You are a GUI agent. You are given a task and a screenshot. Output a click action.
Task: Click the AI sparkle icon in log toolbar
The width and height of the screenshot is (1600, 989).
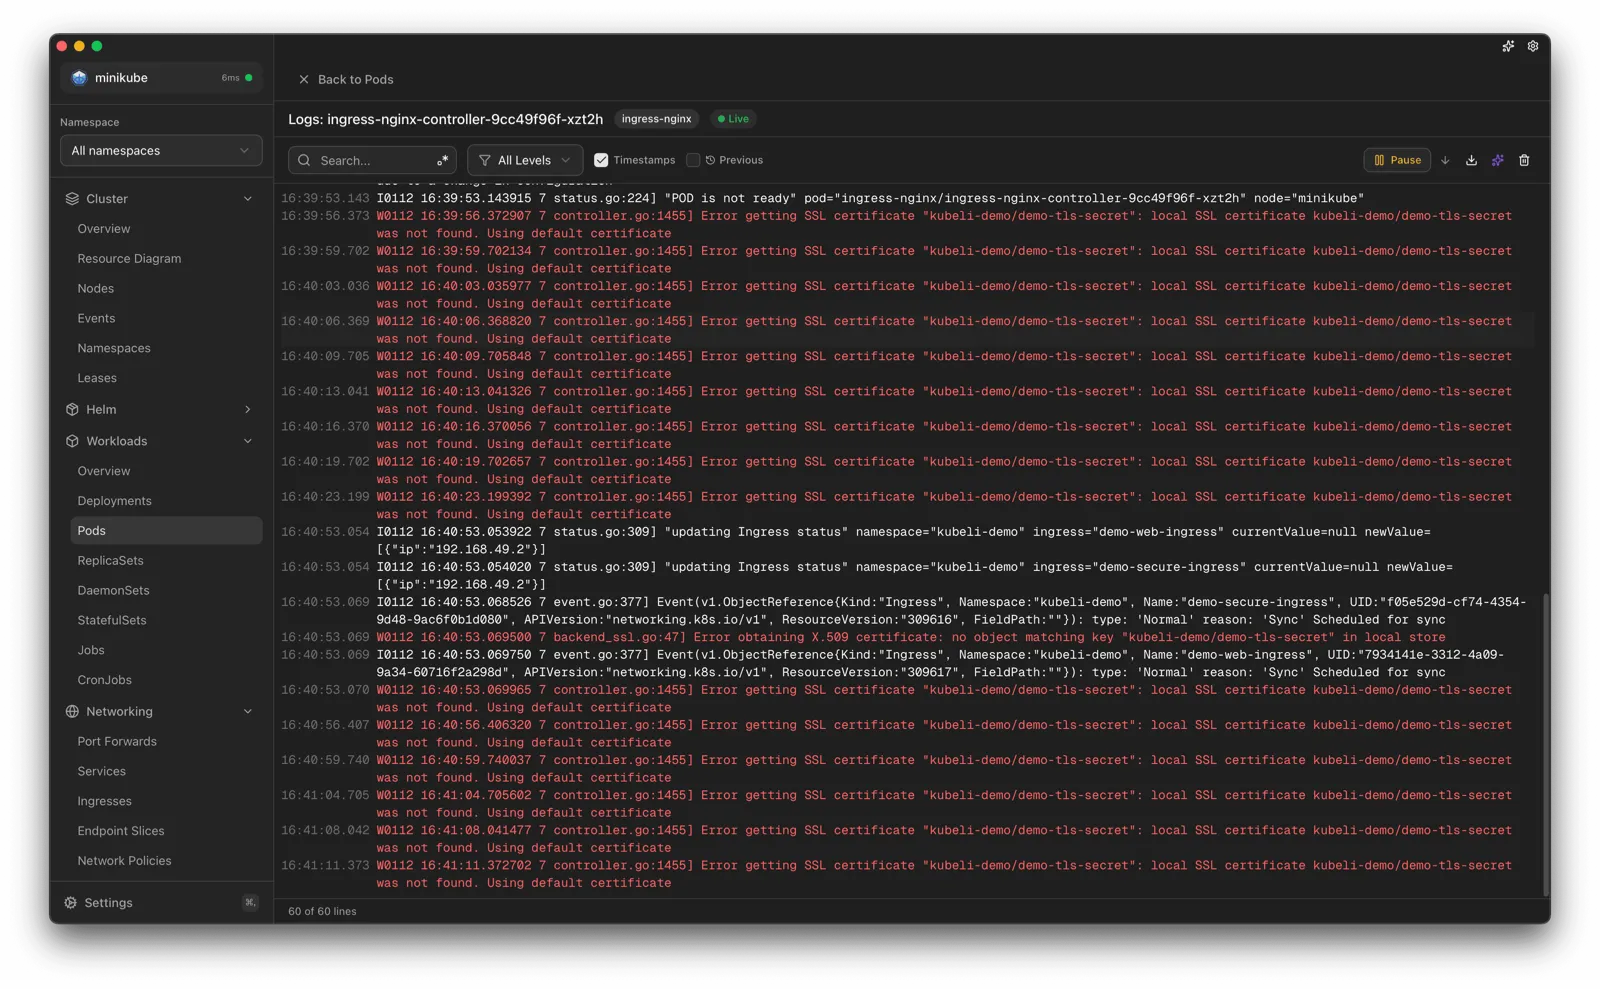point(1497,160)
